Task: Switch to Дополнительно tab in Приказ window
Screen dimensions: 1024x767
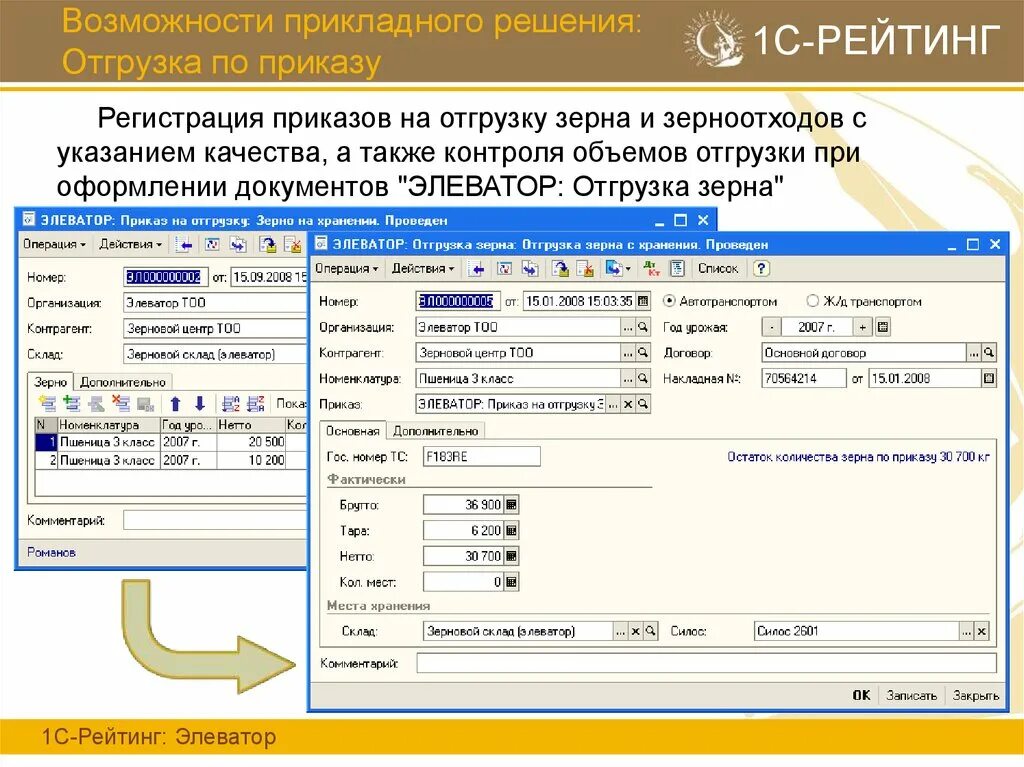Action: [123, 382]
